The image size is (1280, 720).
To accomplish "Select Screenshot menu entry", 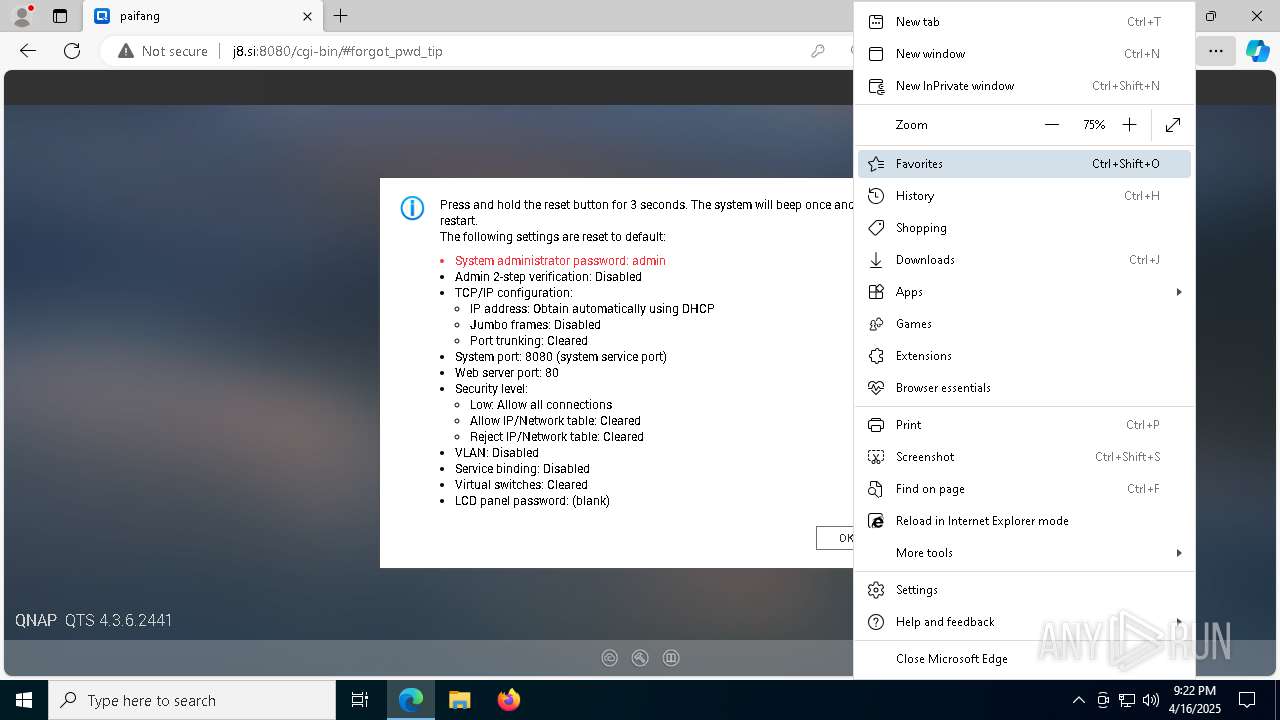I will (x=1024, y=457).
